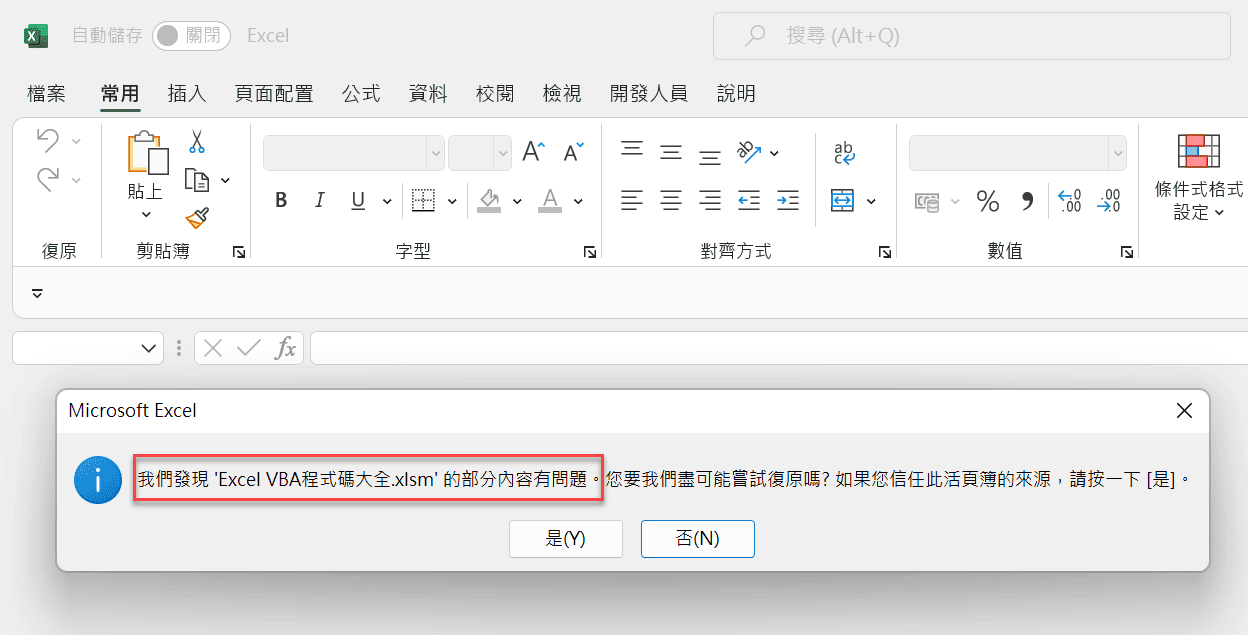Click the 是(Y) button in dialog
Screen dimensions: 1248x635
click(x=566, y=538)
